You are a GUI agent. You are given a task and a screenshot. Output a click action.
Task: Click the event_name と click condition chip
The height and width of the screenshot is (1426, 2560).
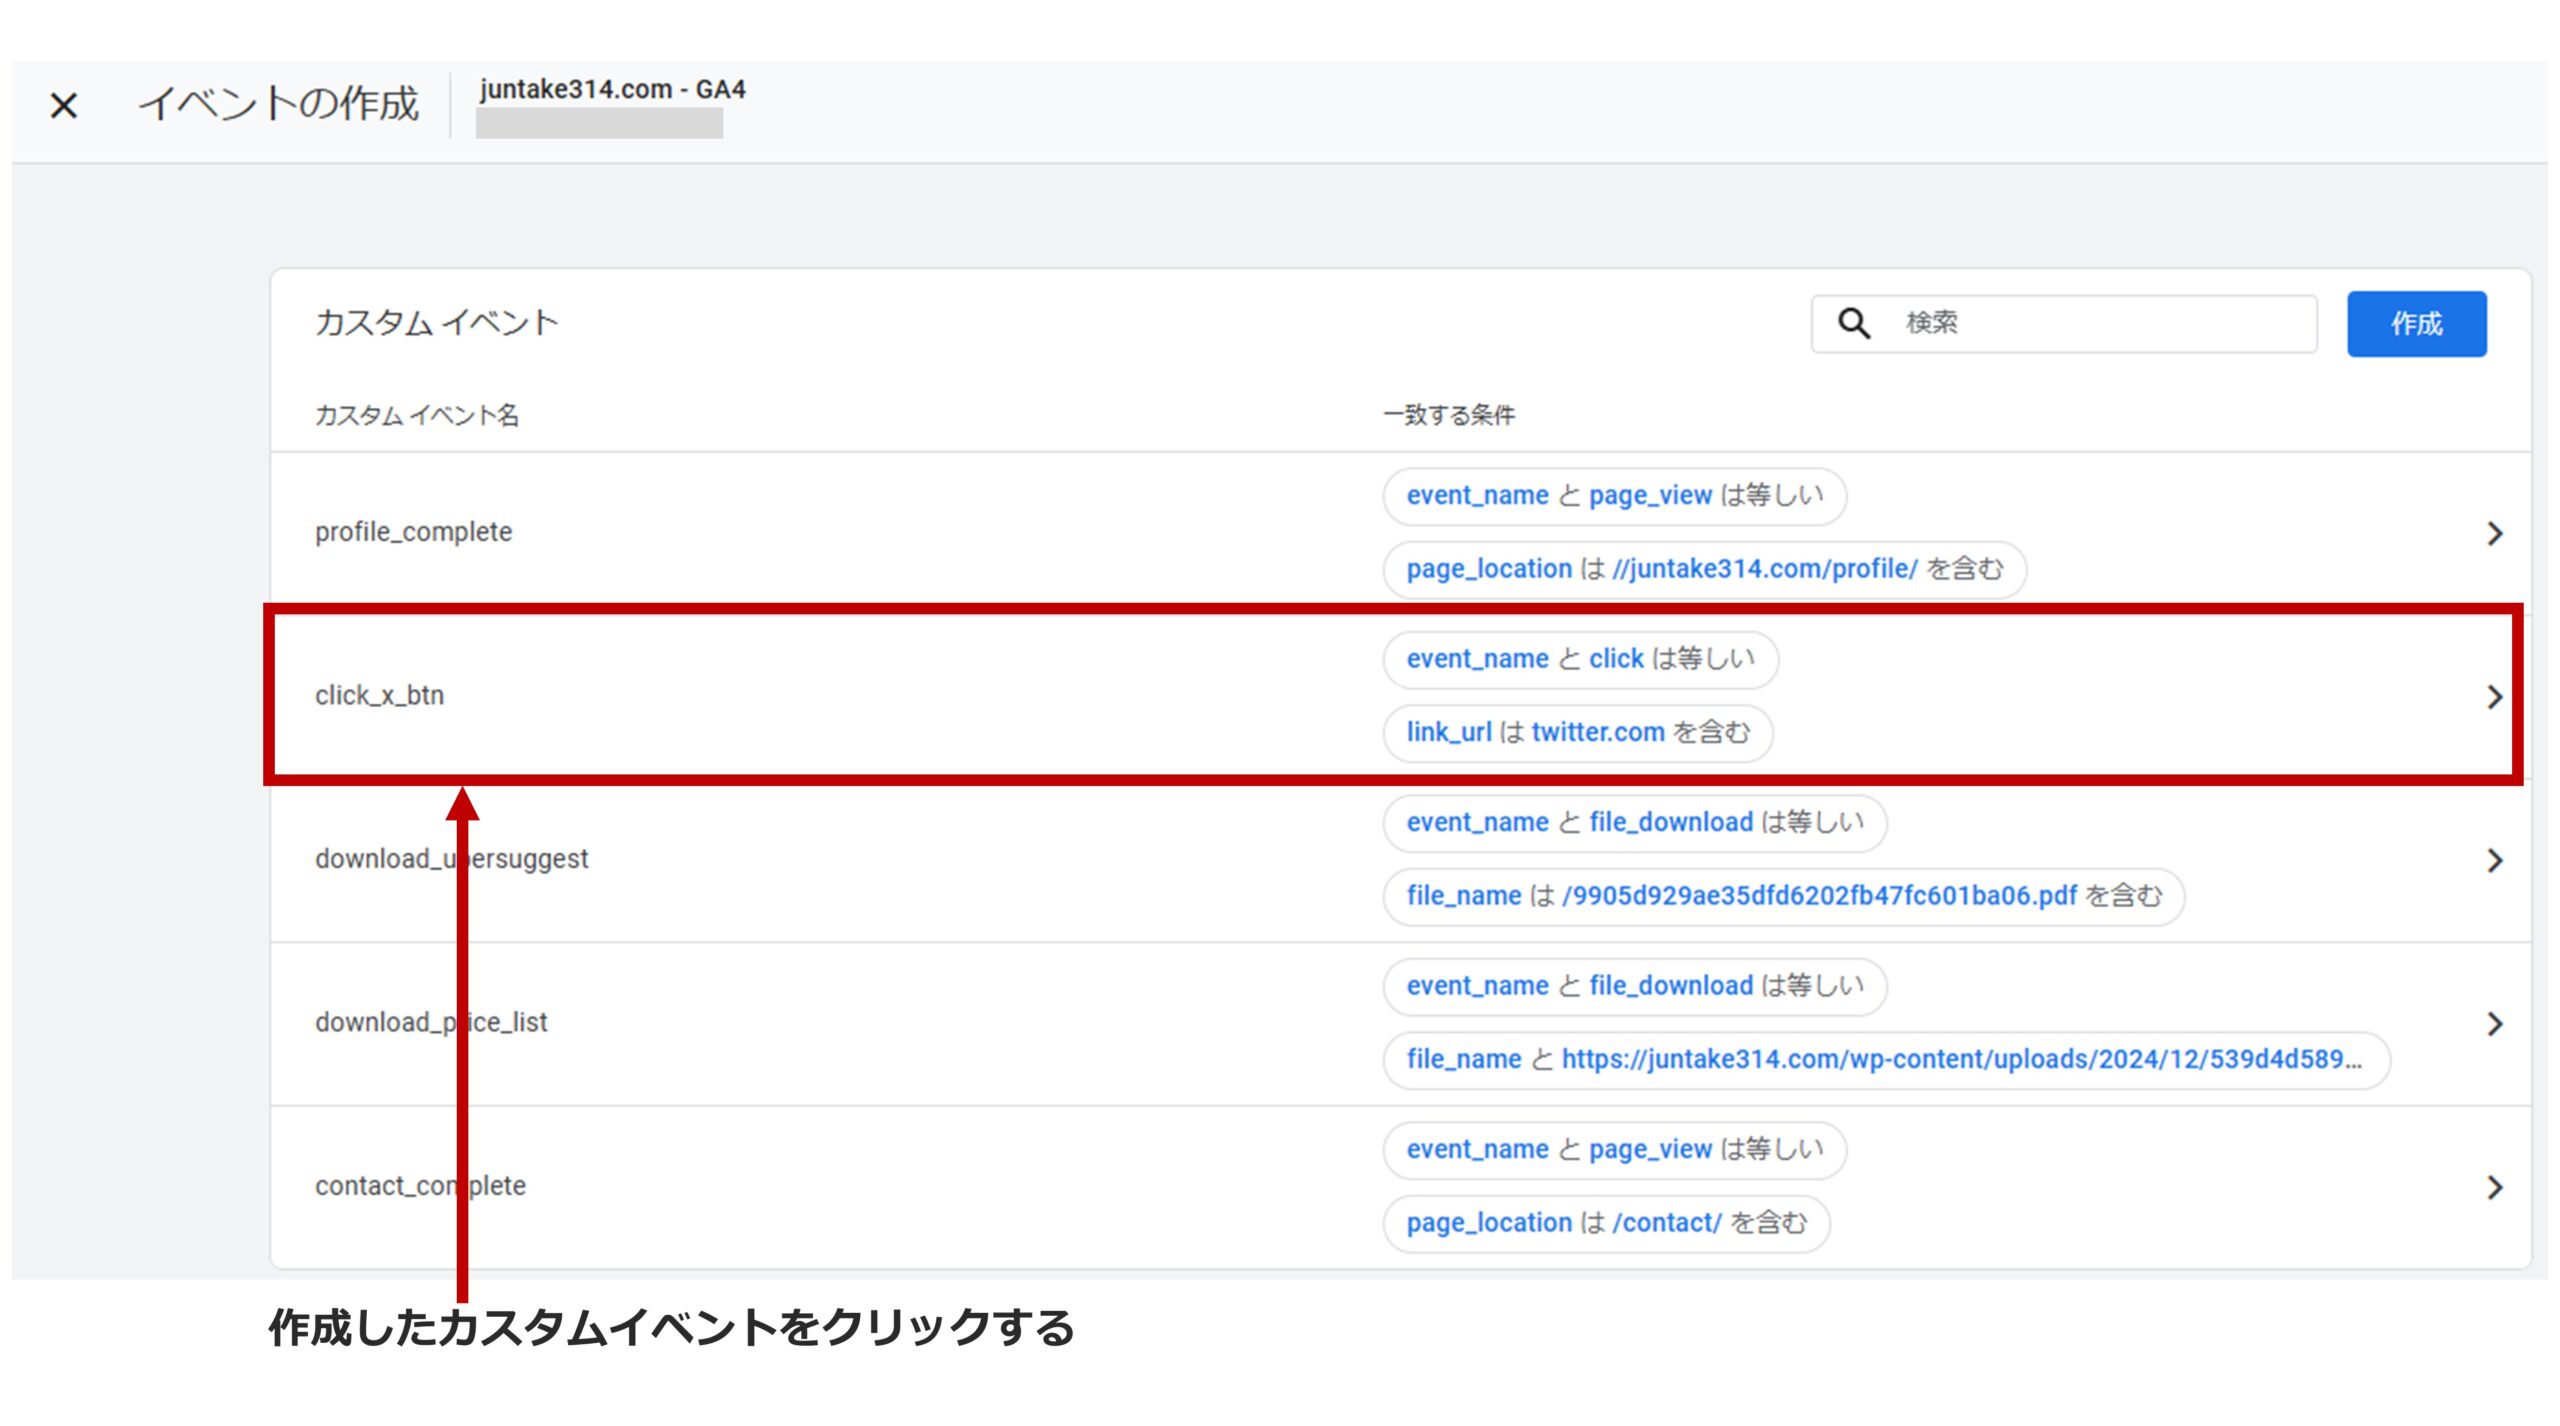pos(1579,659)
